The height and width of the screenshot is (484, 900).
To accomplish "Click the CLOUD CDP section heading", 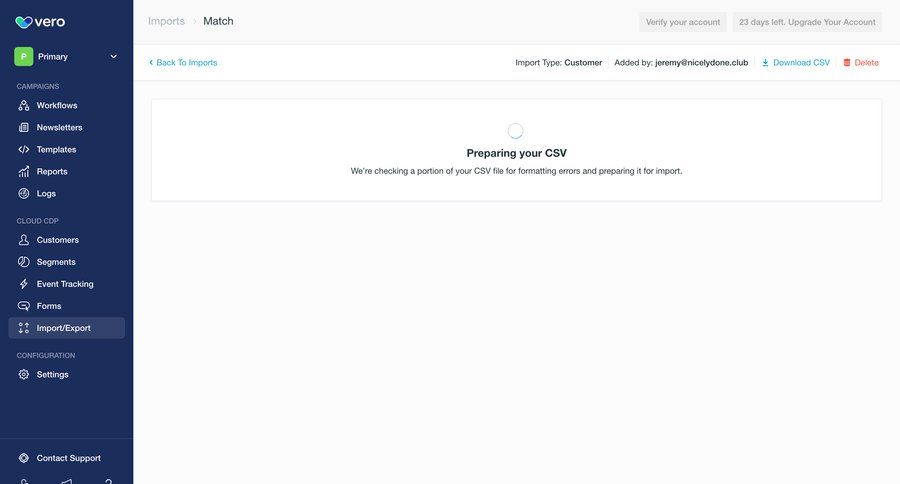I will 37,221.
